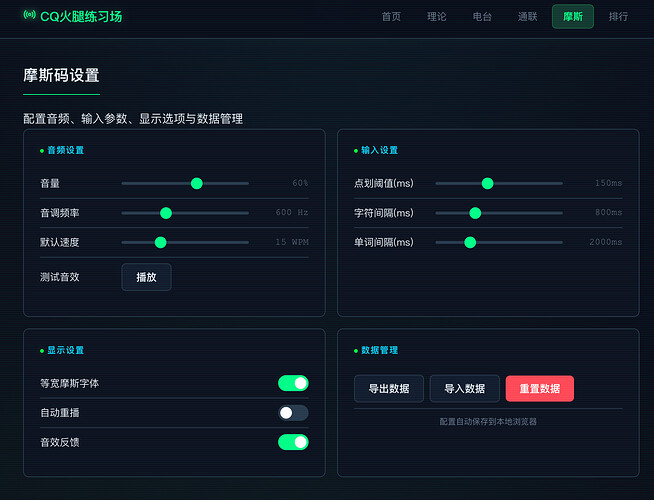
Task: Turn off the 音效反馈 toggle
Action: click(x=293, y=442)
